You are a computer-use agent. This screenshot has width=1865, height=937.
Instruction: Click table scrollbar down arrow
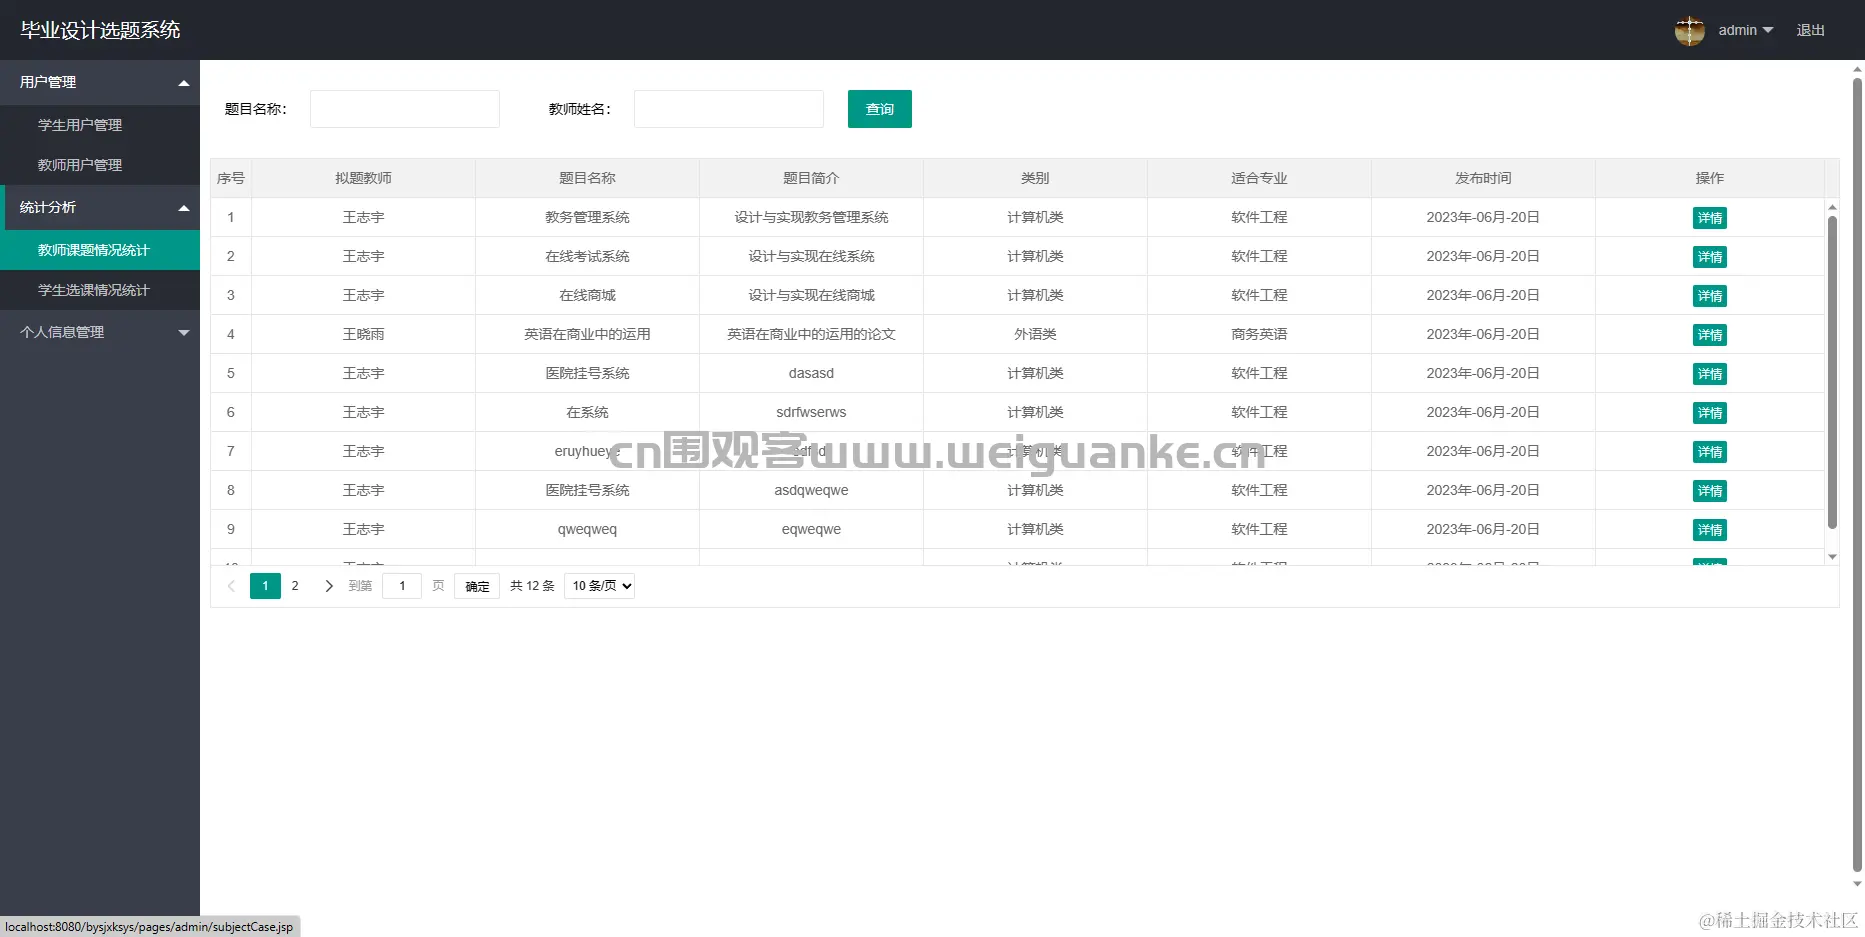1832,557
